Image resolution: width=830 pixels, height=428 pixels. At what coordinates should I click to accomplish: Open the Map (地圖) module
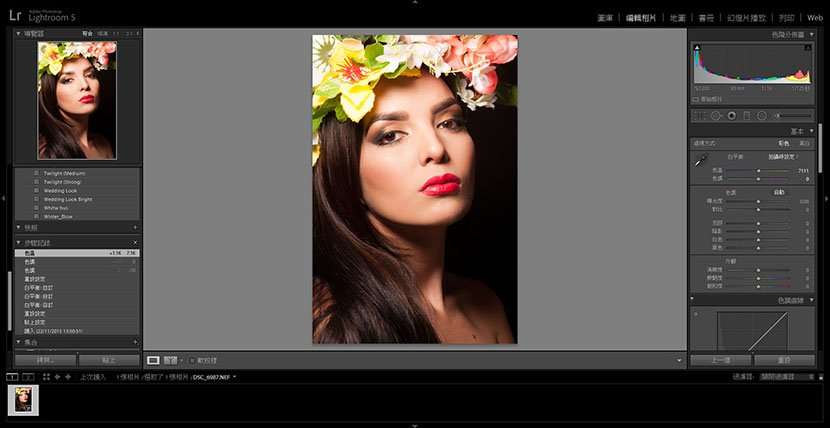678,18
